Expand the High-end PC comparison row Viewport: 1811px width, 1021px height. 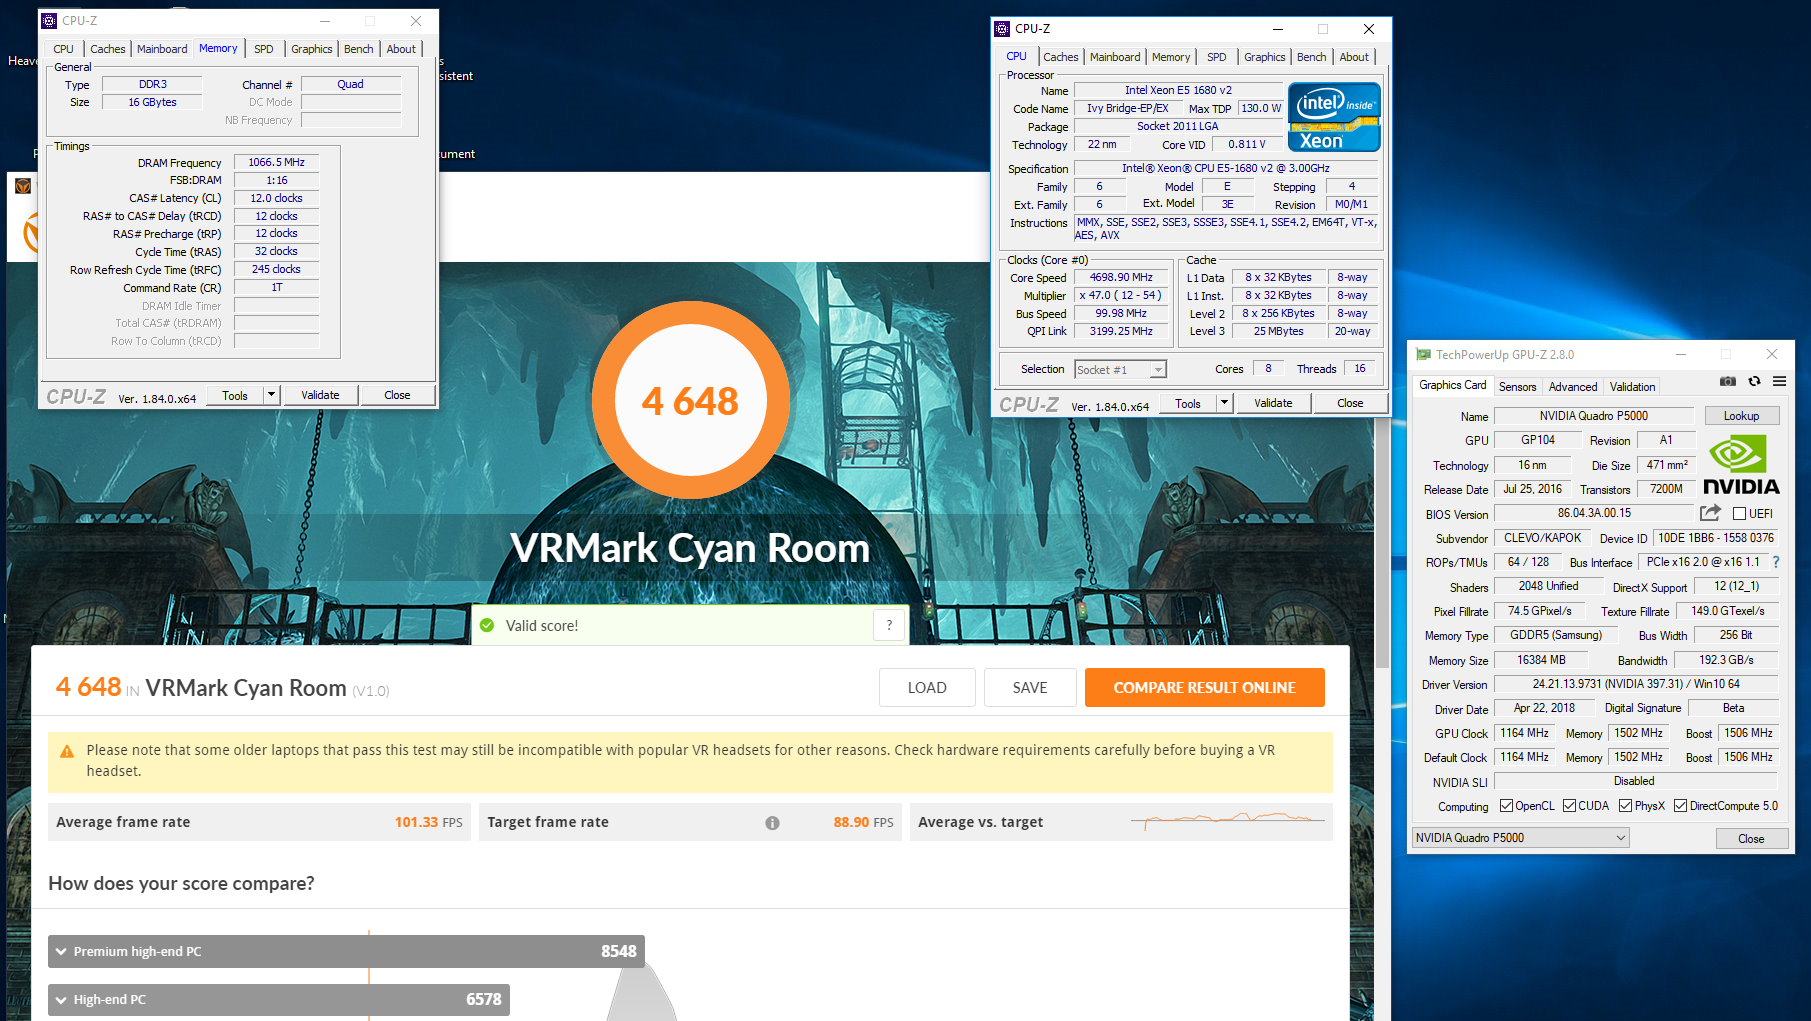click(279, 999)
